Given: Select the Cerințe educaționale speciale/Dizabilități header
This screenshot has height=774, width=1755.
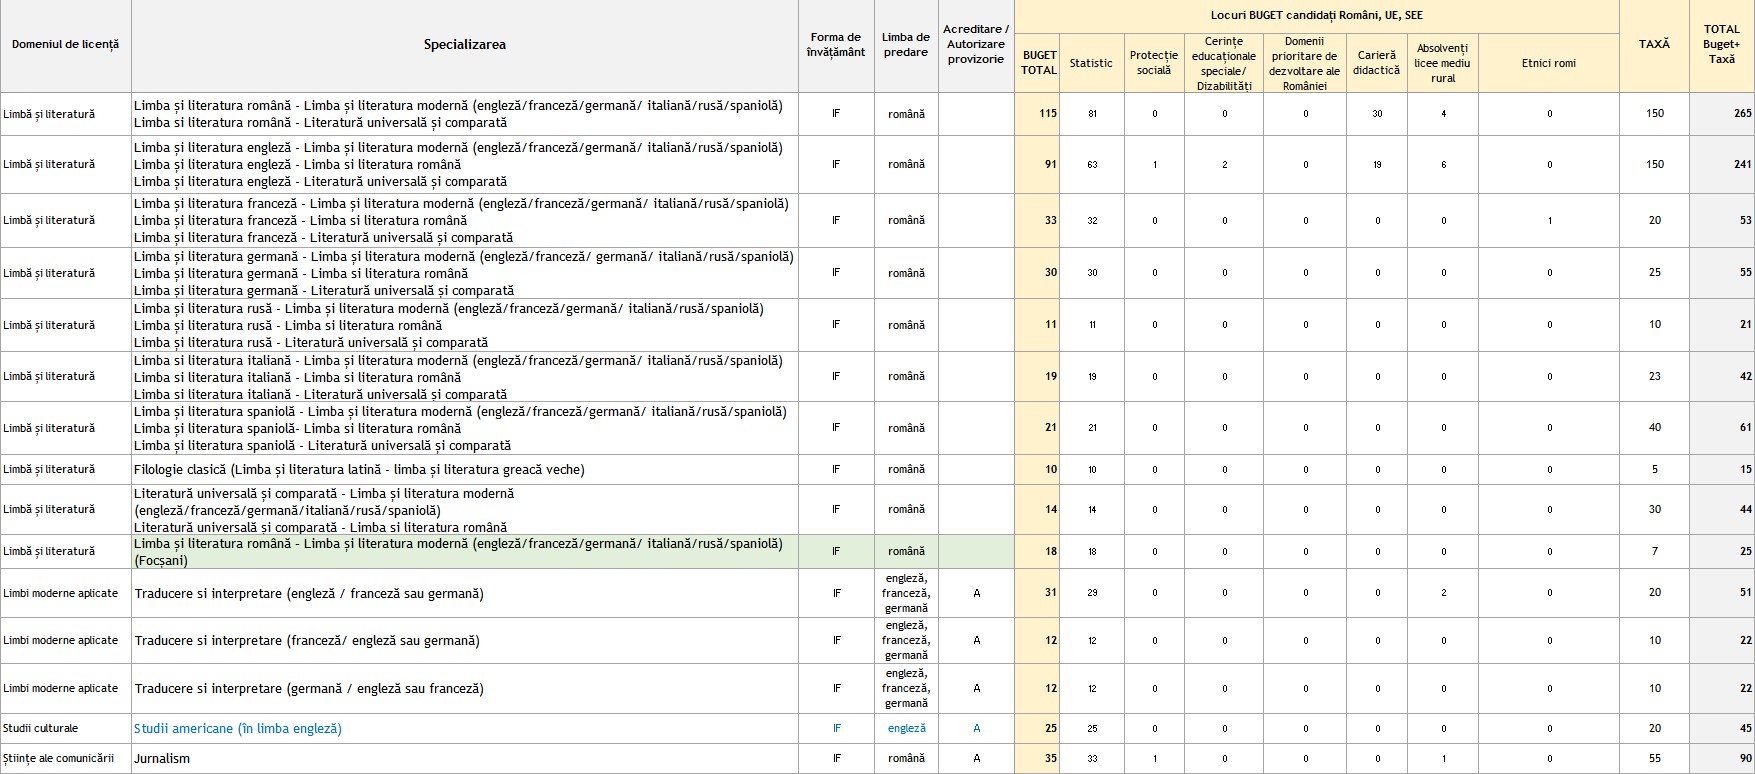Looking at the screenshot, I should tap(1224, 63).
